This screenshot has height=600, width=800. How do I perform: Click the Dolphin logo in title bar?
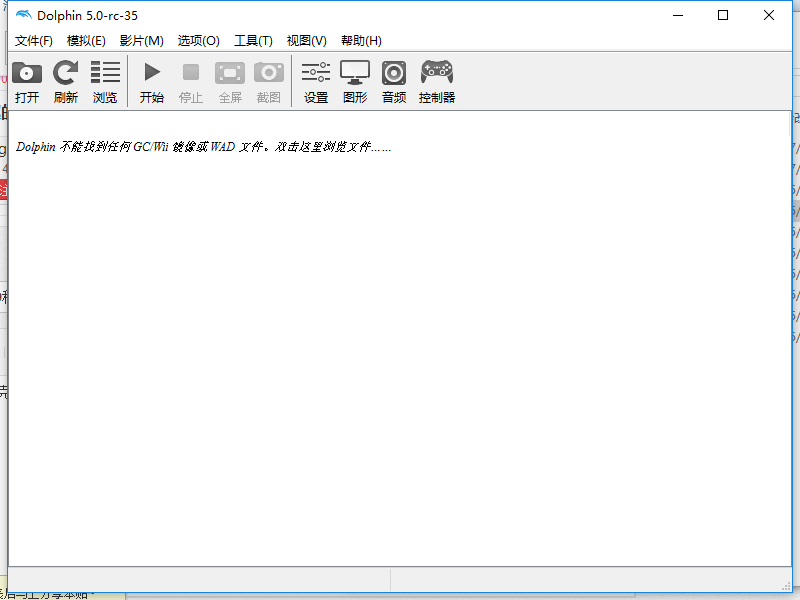(23, 15)
